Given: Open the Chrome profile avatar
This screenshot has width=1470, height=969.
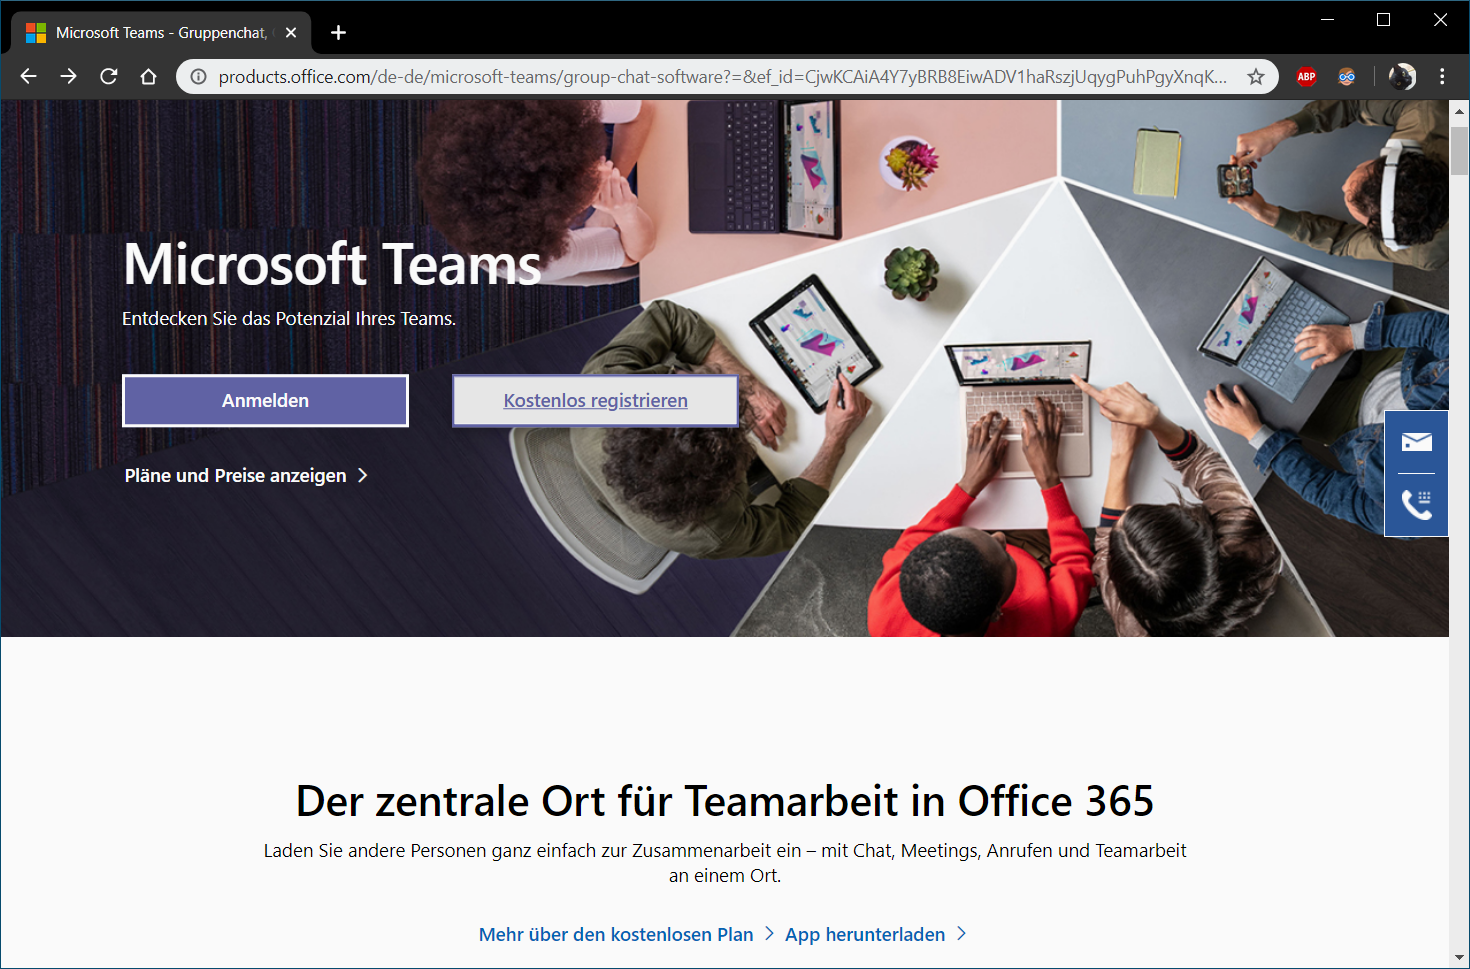Looking at the screenshot, I should coord(1402,77).
